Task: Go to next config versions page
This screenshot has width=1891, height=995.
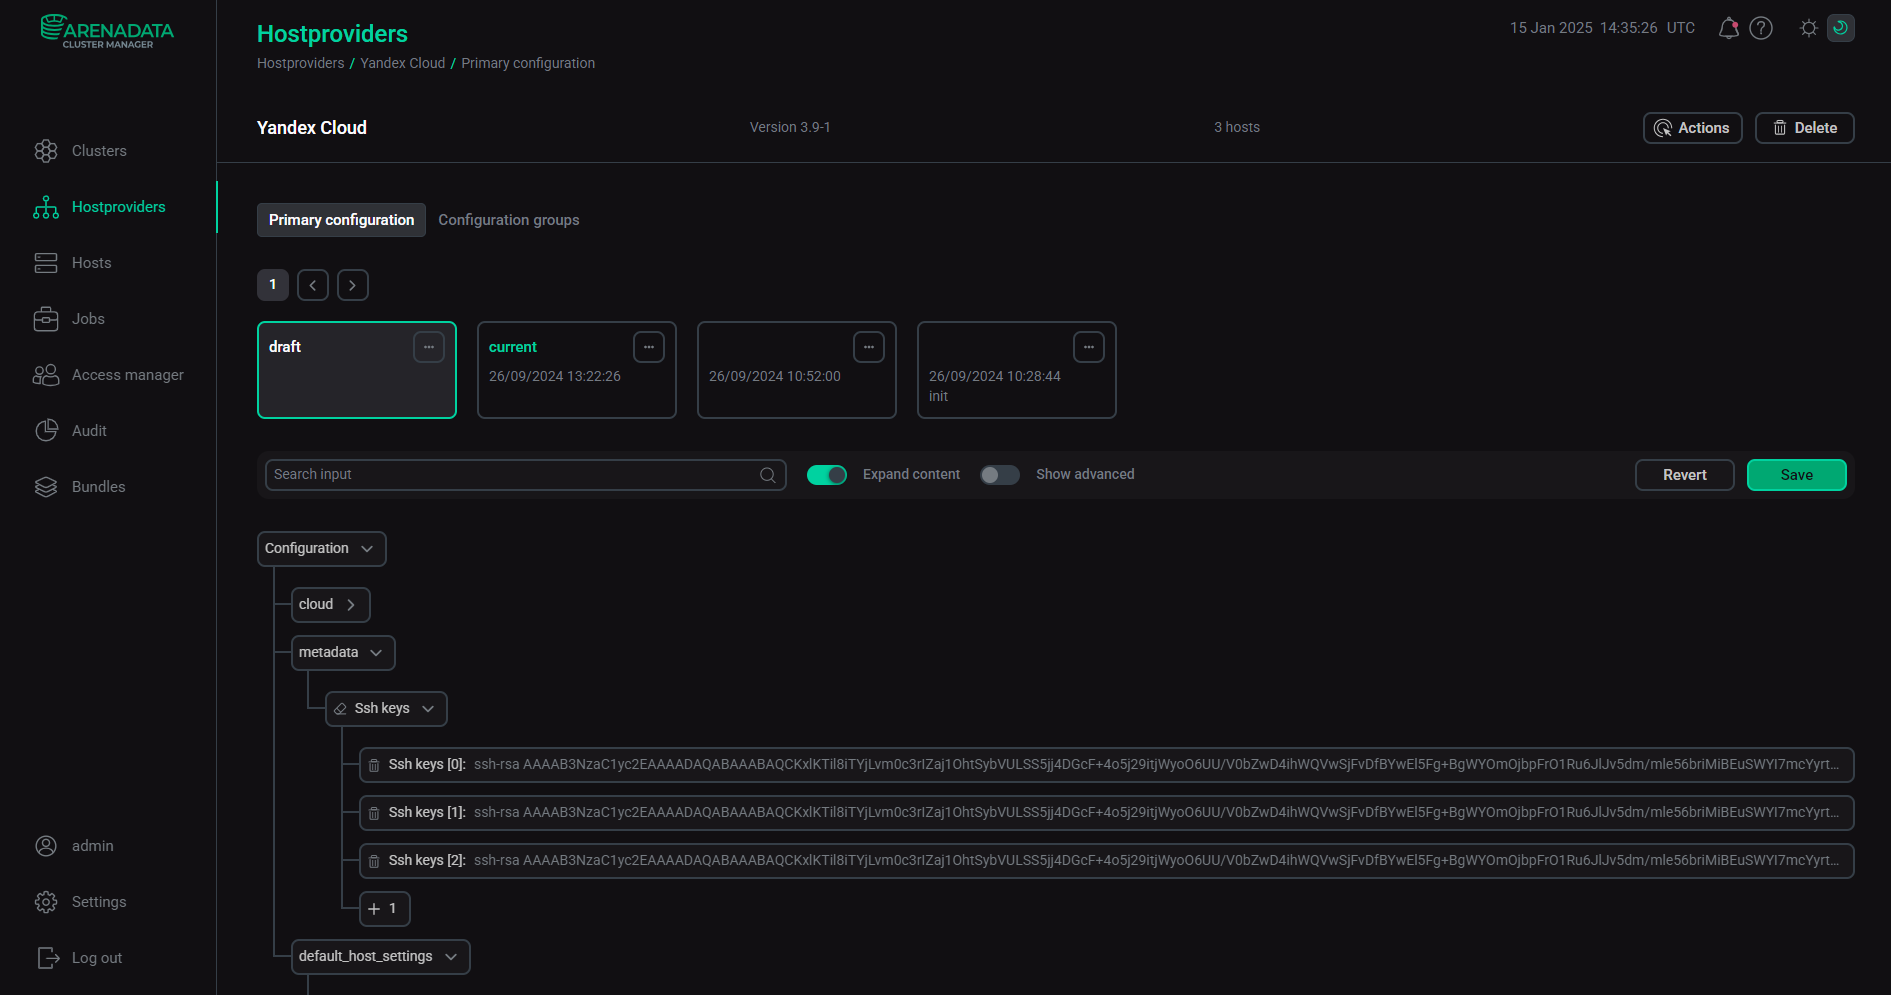Action: 353,285
